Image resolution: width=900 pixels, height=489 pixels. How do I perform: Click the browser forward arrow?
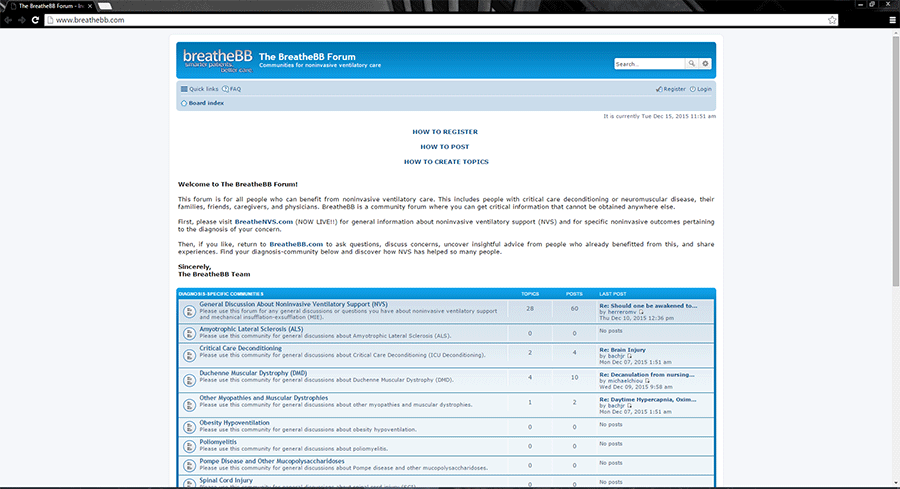22,20
